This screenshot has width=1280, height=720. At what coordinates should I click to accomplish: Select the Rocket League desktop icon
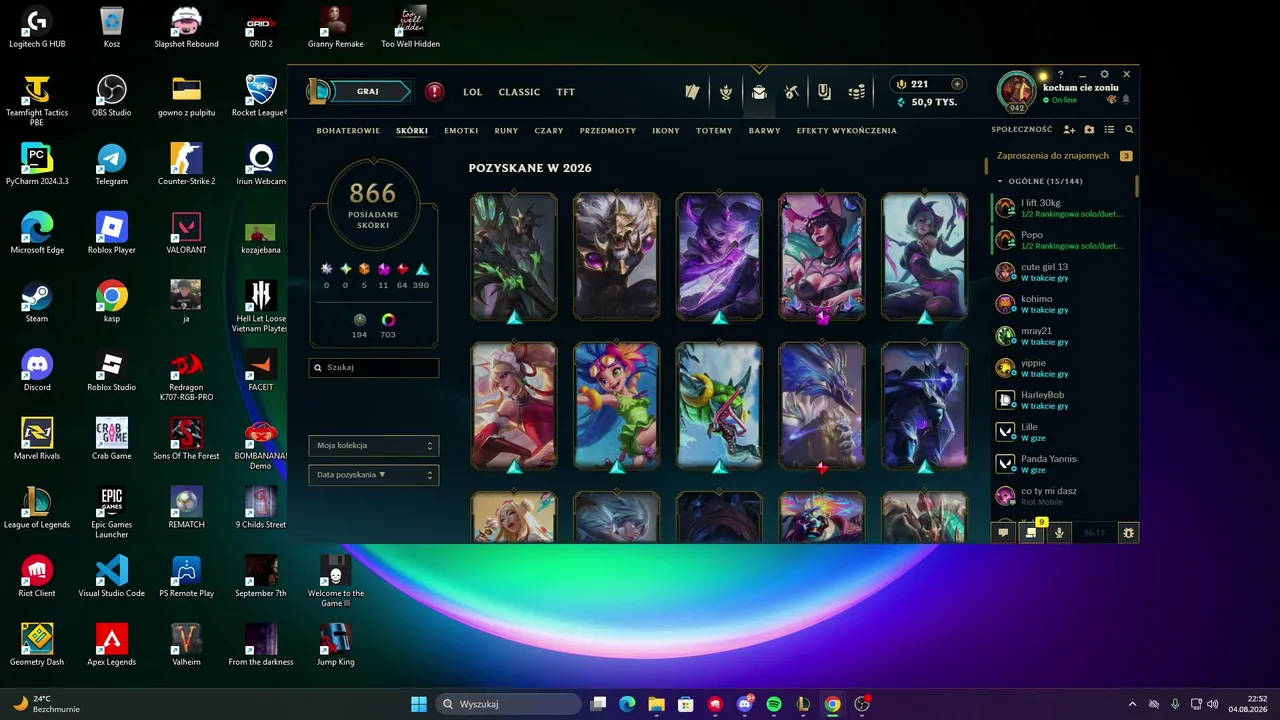pyautogui.click(x=261, y=96)
